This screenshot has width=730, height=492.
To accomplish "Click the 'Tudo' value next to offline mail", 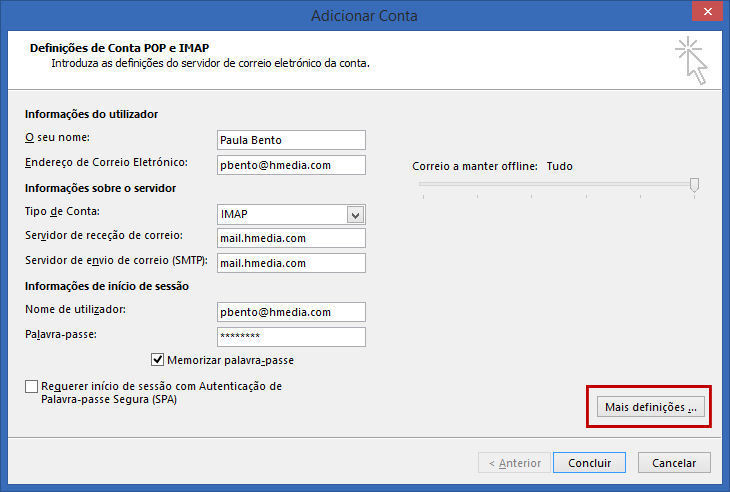I will 560,166.
